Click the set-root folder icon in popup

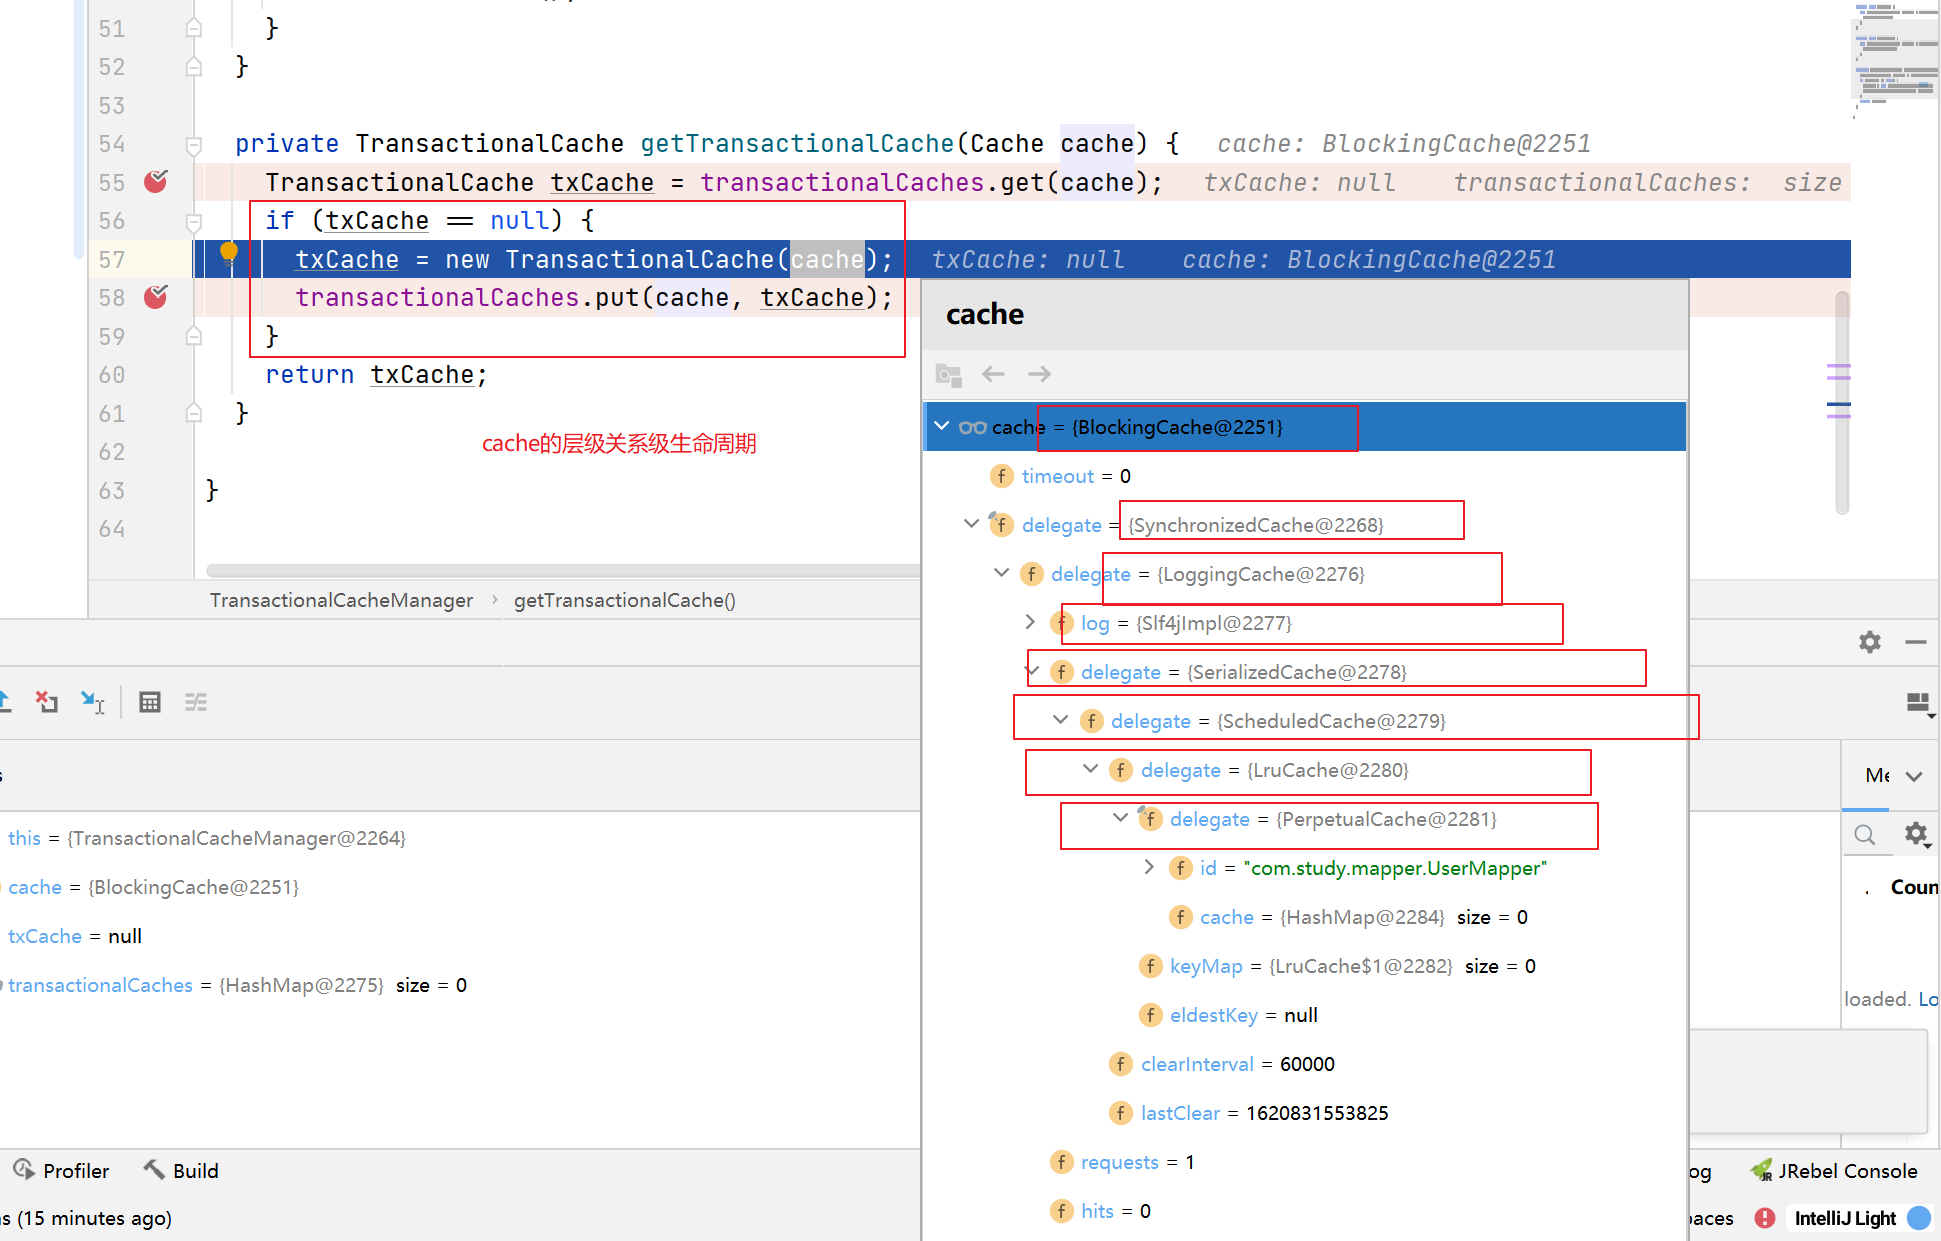pyautogui.click(x=948, y=375)
